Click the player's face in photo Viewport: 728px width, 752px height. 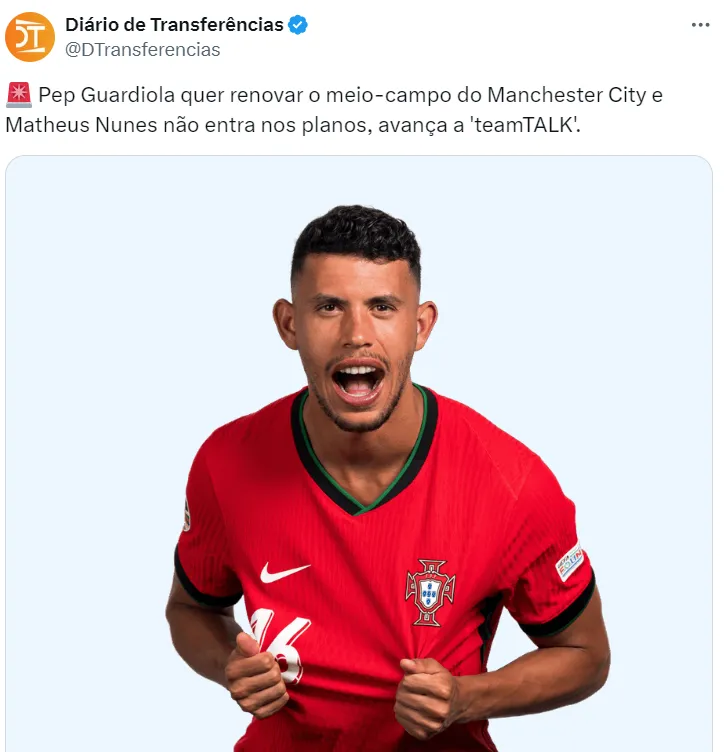pos(356,343)
